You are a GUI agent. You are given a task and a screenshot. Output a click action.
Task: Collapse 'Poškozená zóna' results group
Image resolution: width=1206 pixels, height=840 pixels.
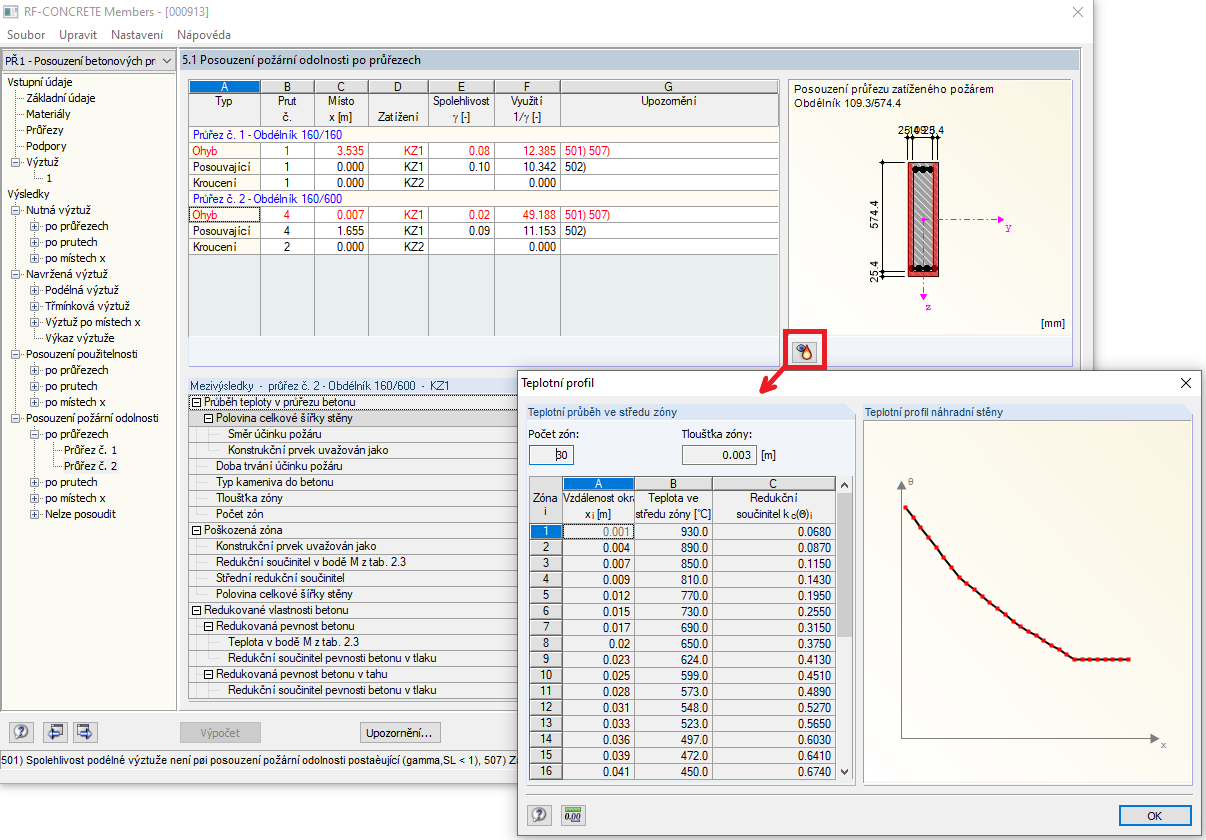click(x=197, y=530)
